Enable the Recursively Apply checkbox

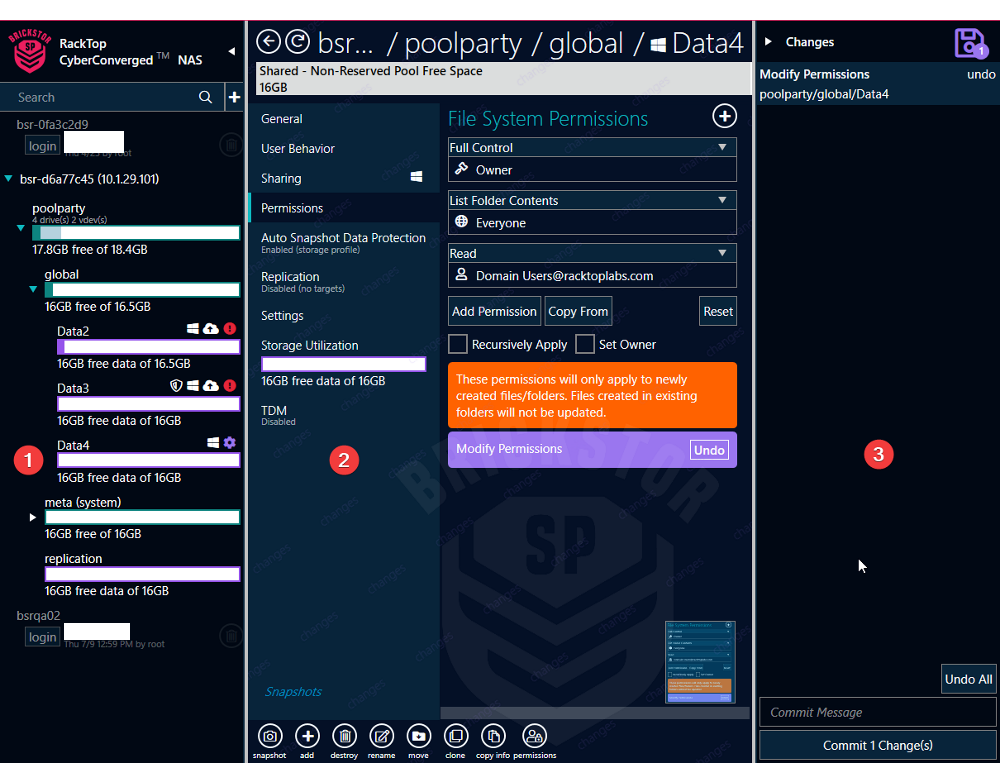point(458,345)
